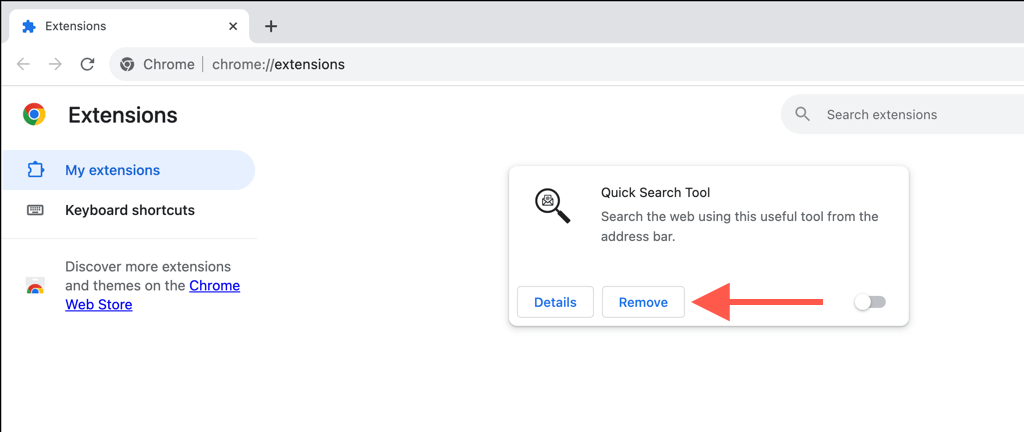
Task: Click the magnifier icon in search box
Action: tap(802, 115)
